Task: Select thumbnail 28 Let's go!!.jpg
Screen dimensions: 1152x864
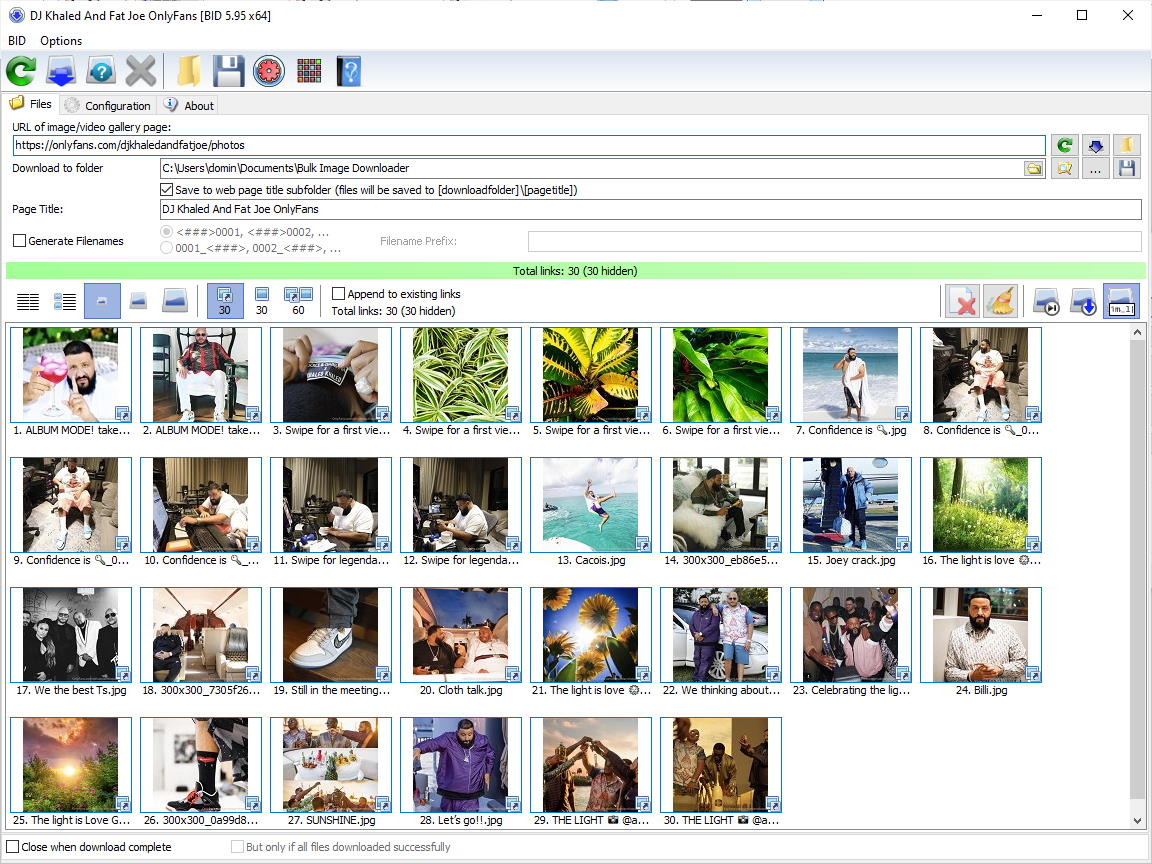Action: [x=461, y=765]
